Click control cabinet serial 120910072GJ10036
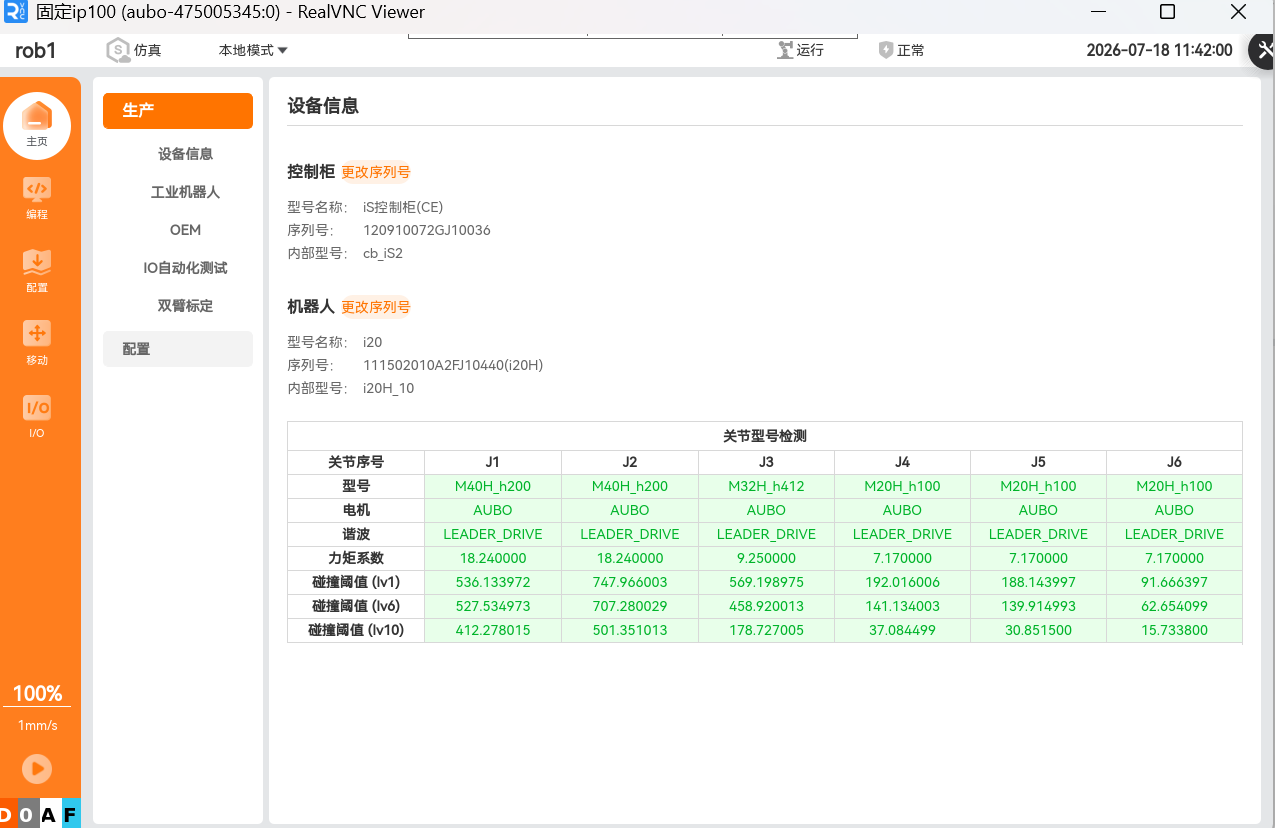 point(427,230)
